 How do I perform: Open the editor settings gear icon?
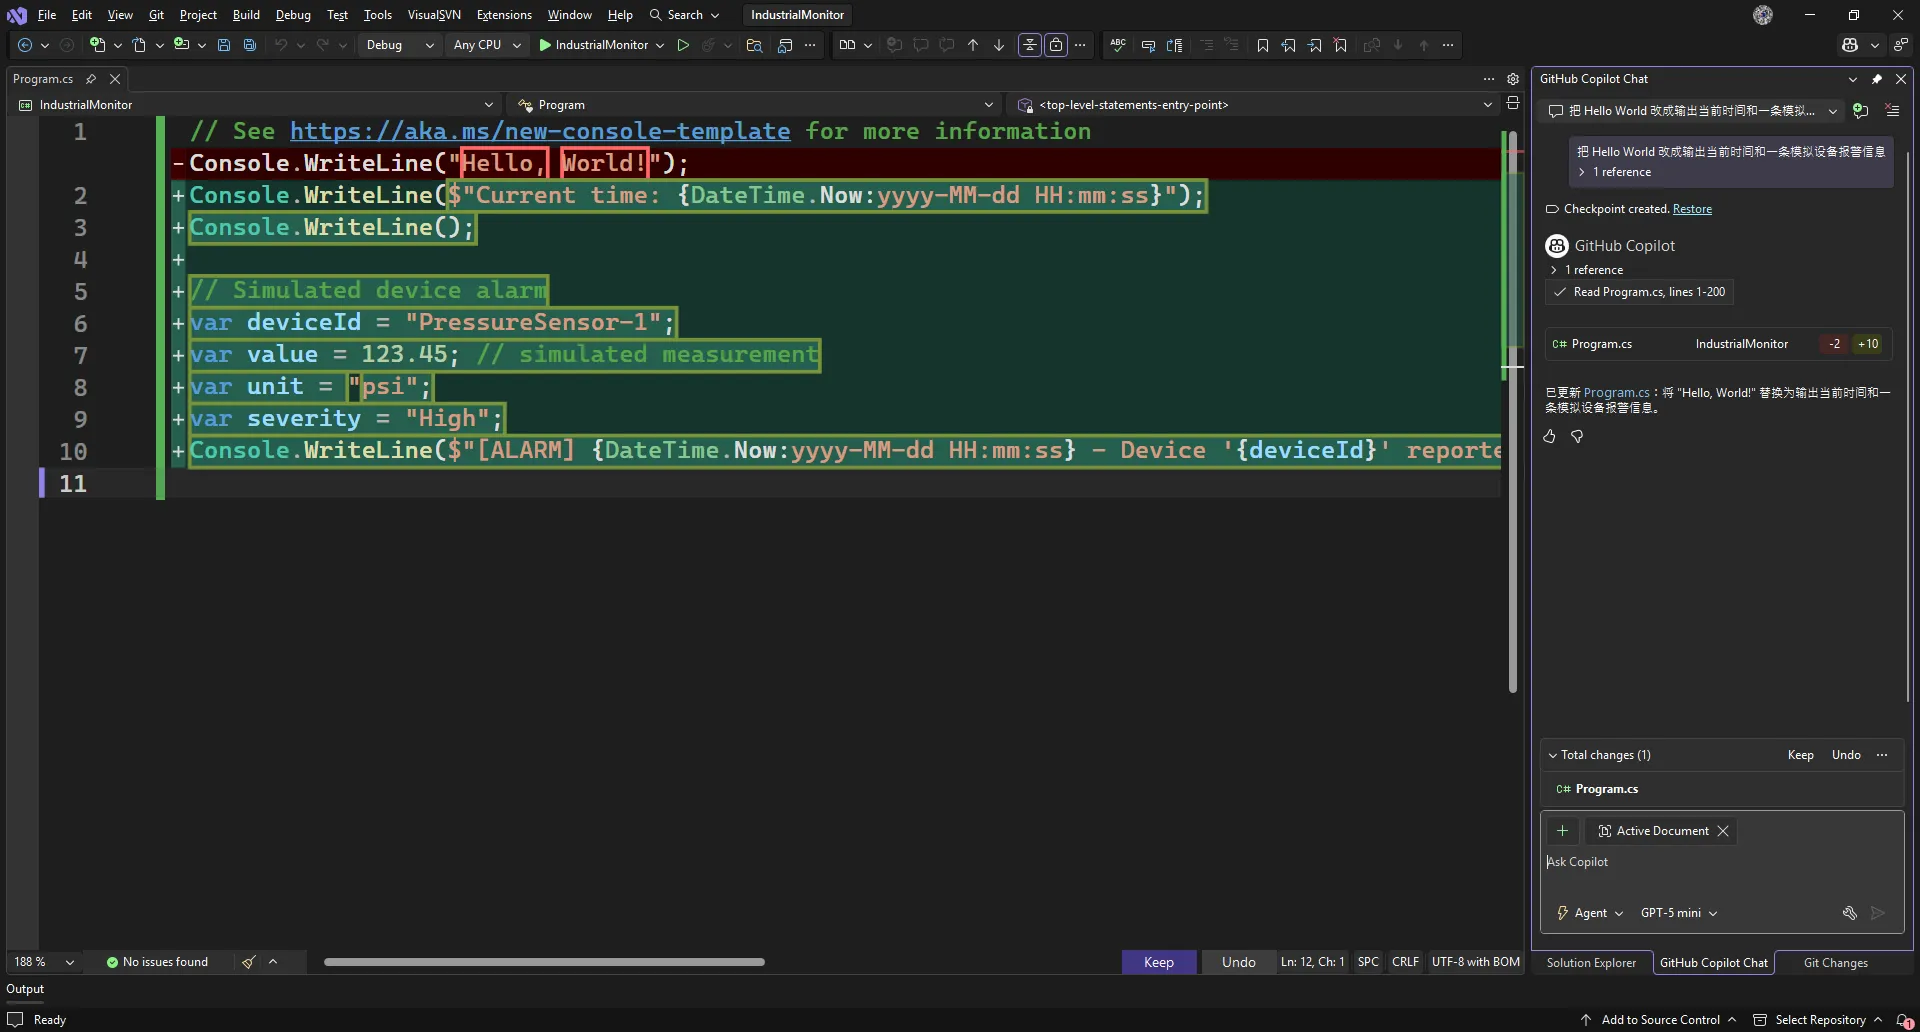[x=1513, y=79]
